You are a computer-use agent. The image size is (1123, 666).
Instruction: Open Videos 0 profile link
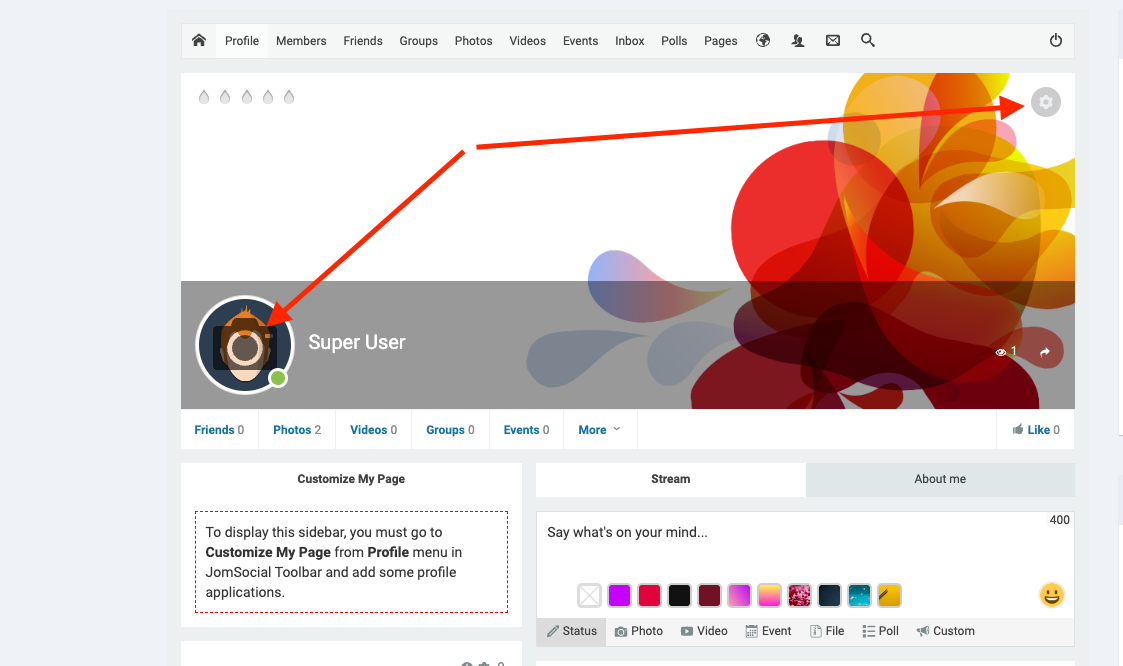373,430
